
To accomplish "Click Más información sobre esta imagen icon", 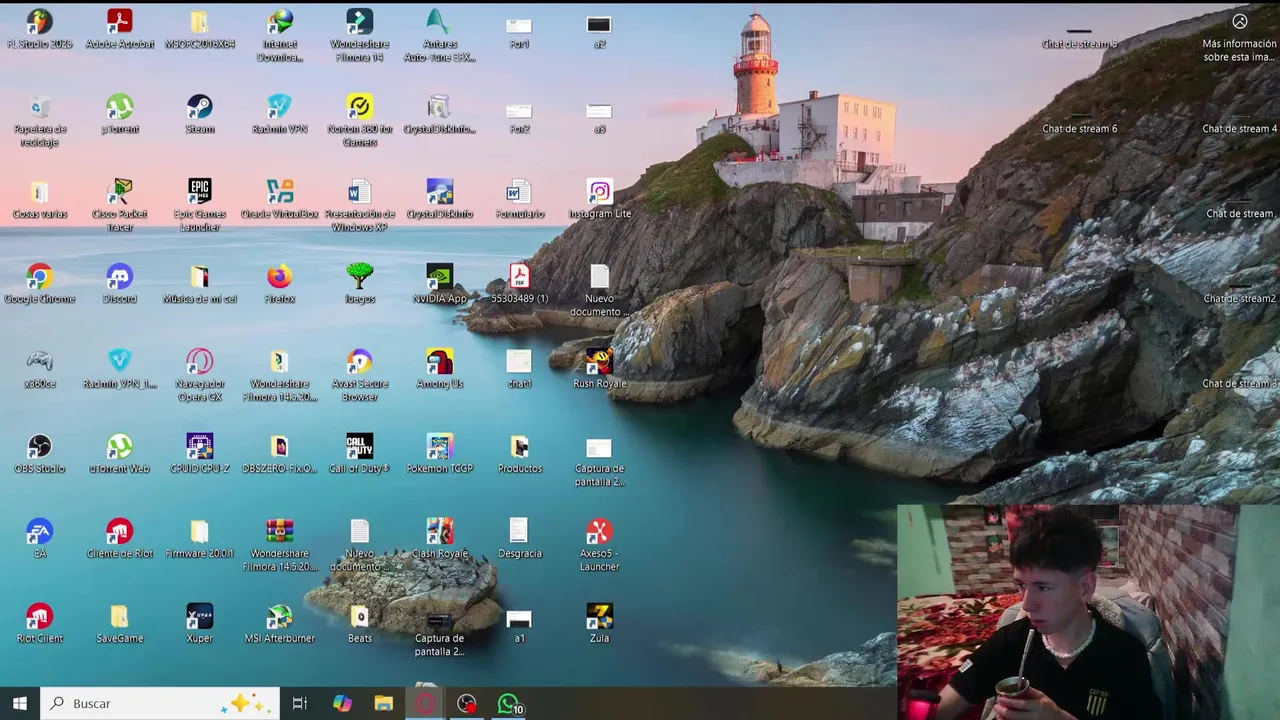I will pyautogui.click(x=1240, y=37).
